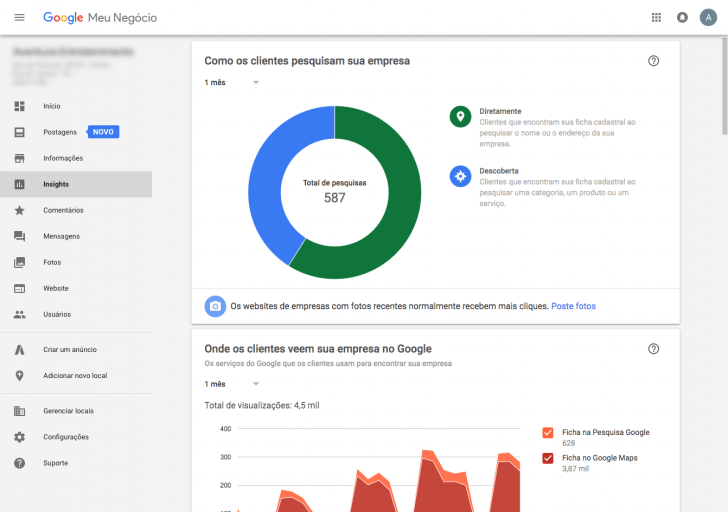Open the hamburger main menu
The image size is (728, 512).
(20, 18)
